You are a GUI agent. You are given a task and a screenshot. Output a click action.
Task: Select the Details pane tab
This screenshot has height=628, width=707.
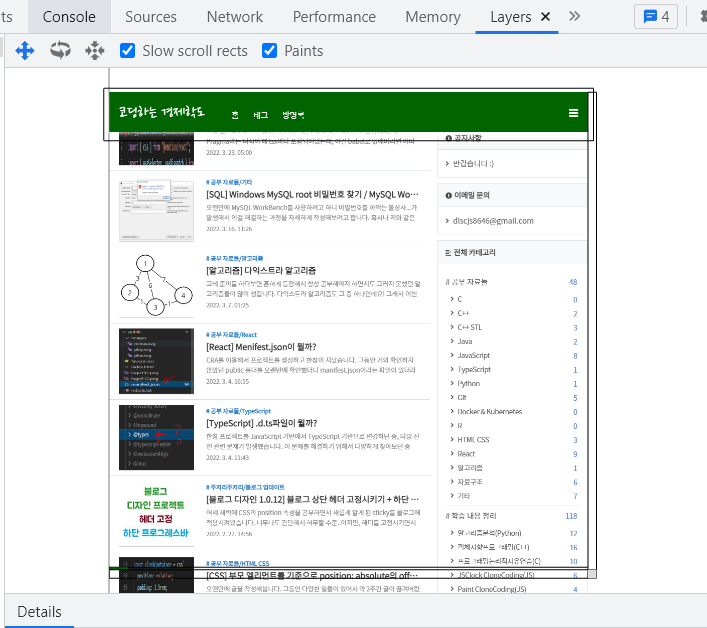coord(39,612)
